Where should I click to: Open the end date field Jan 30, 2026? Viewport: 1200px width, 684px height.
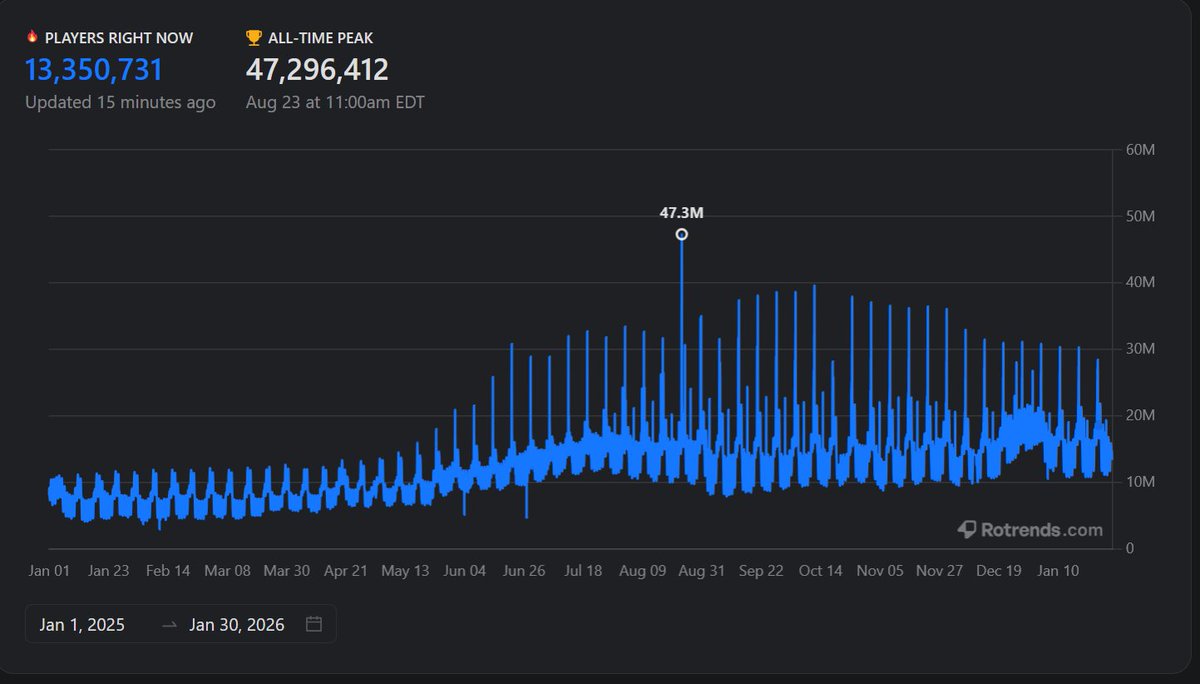[x=237, y=625]
